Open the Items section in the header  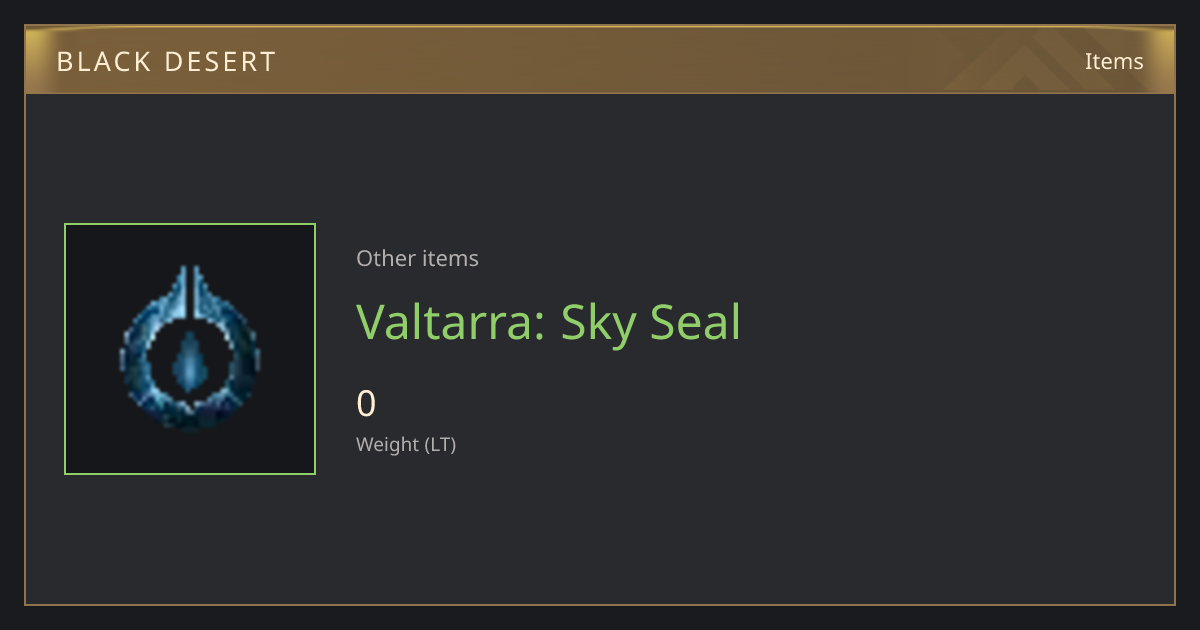click(x=1114, y=61)
